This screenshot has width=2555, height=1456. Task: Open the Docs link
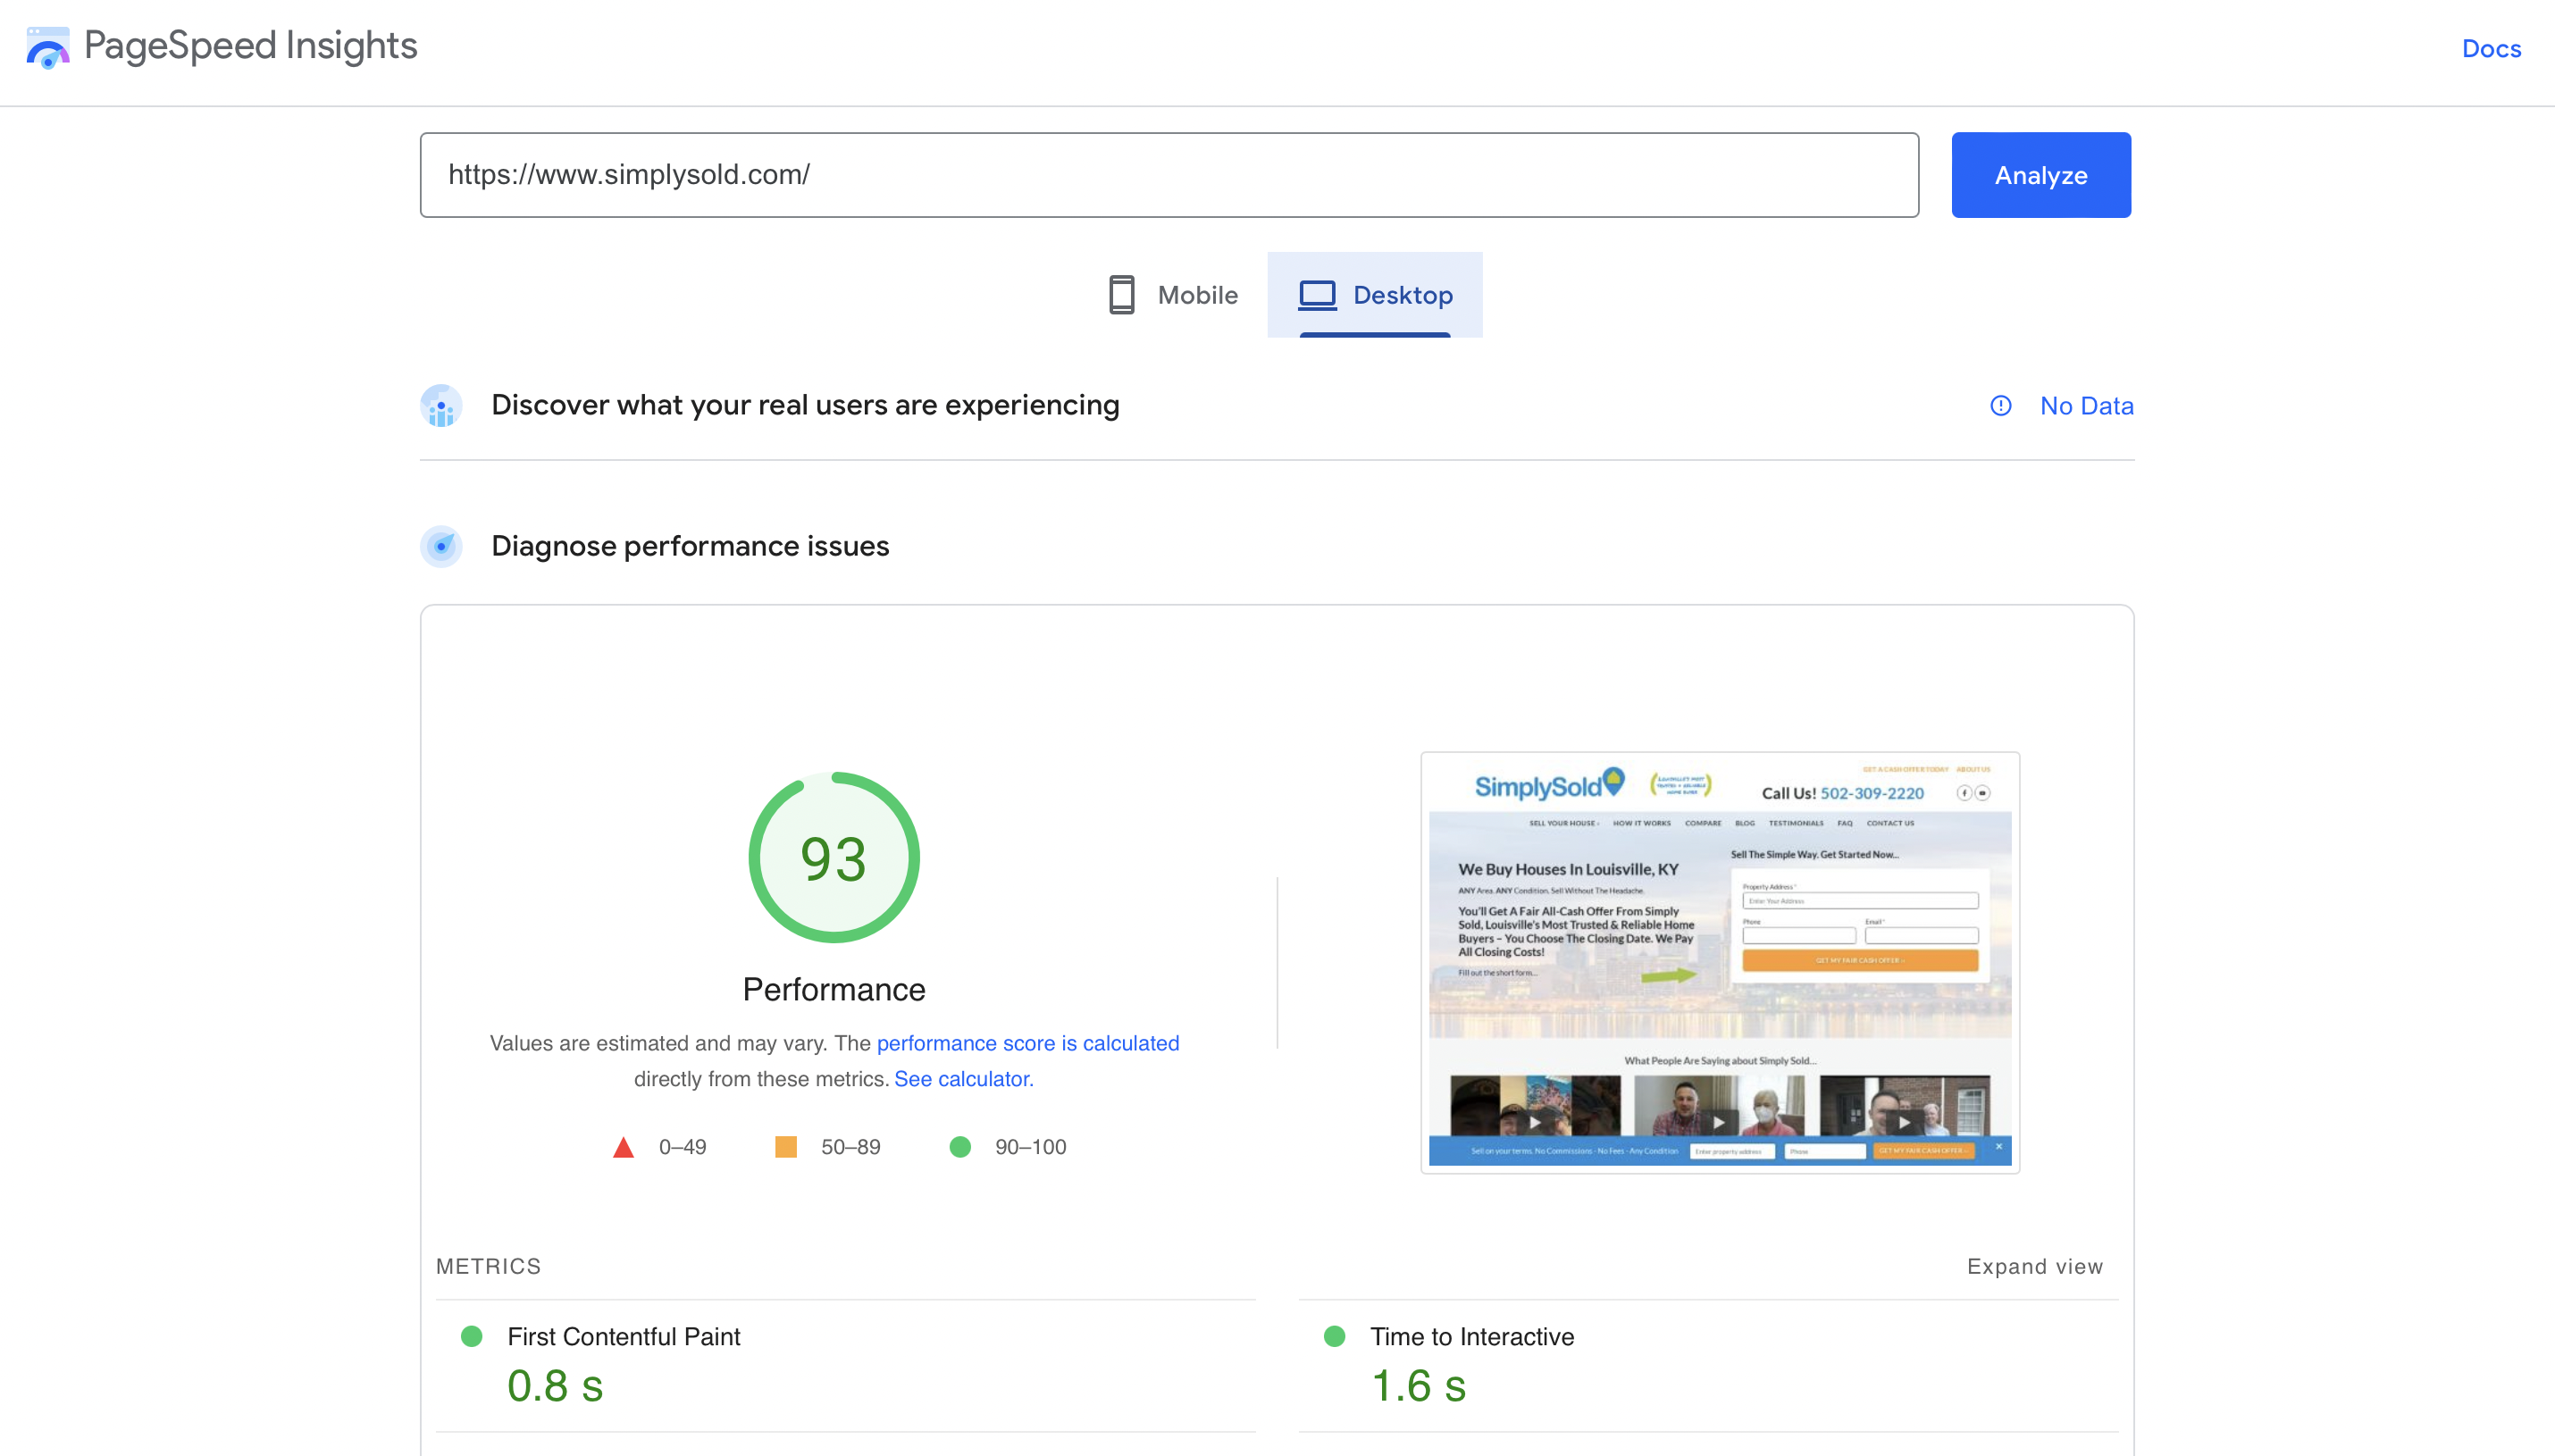click(2490, 48)
